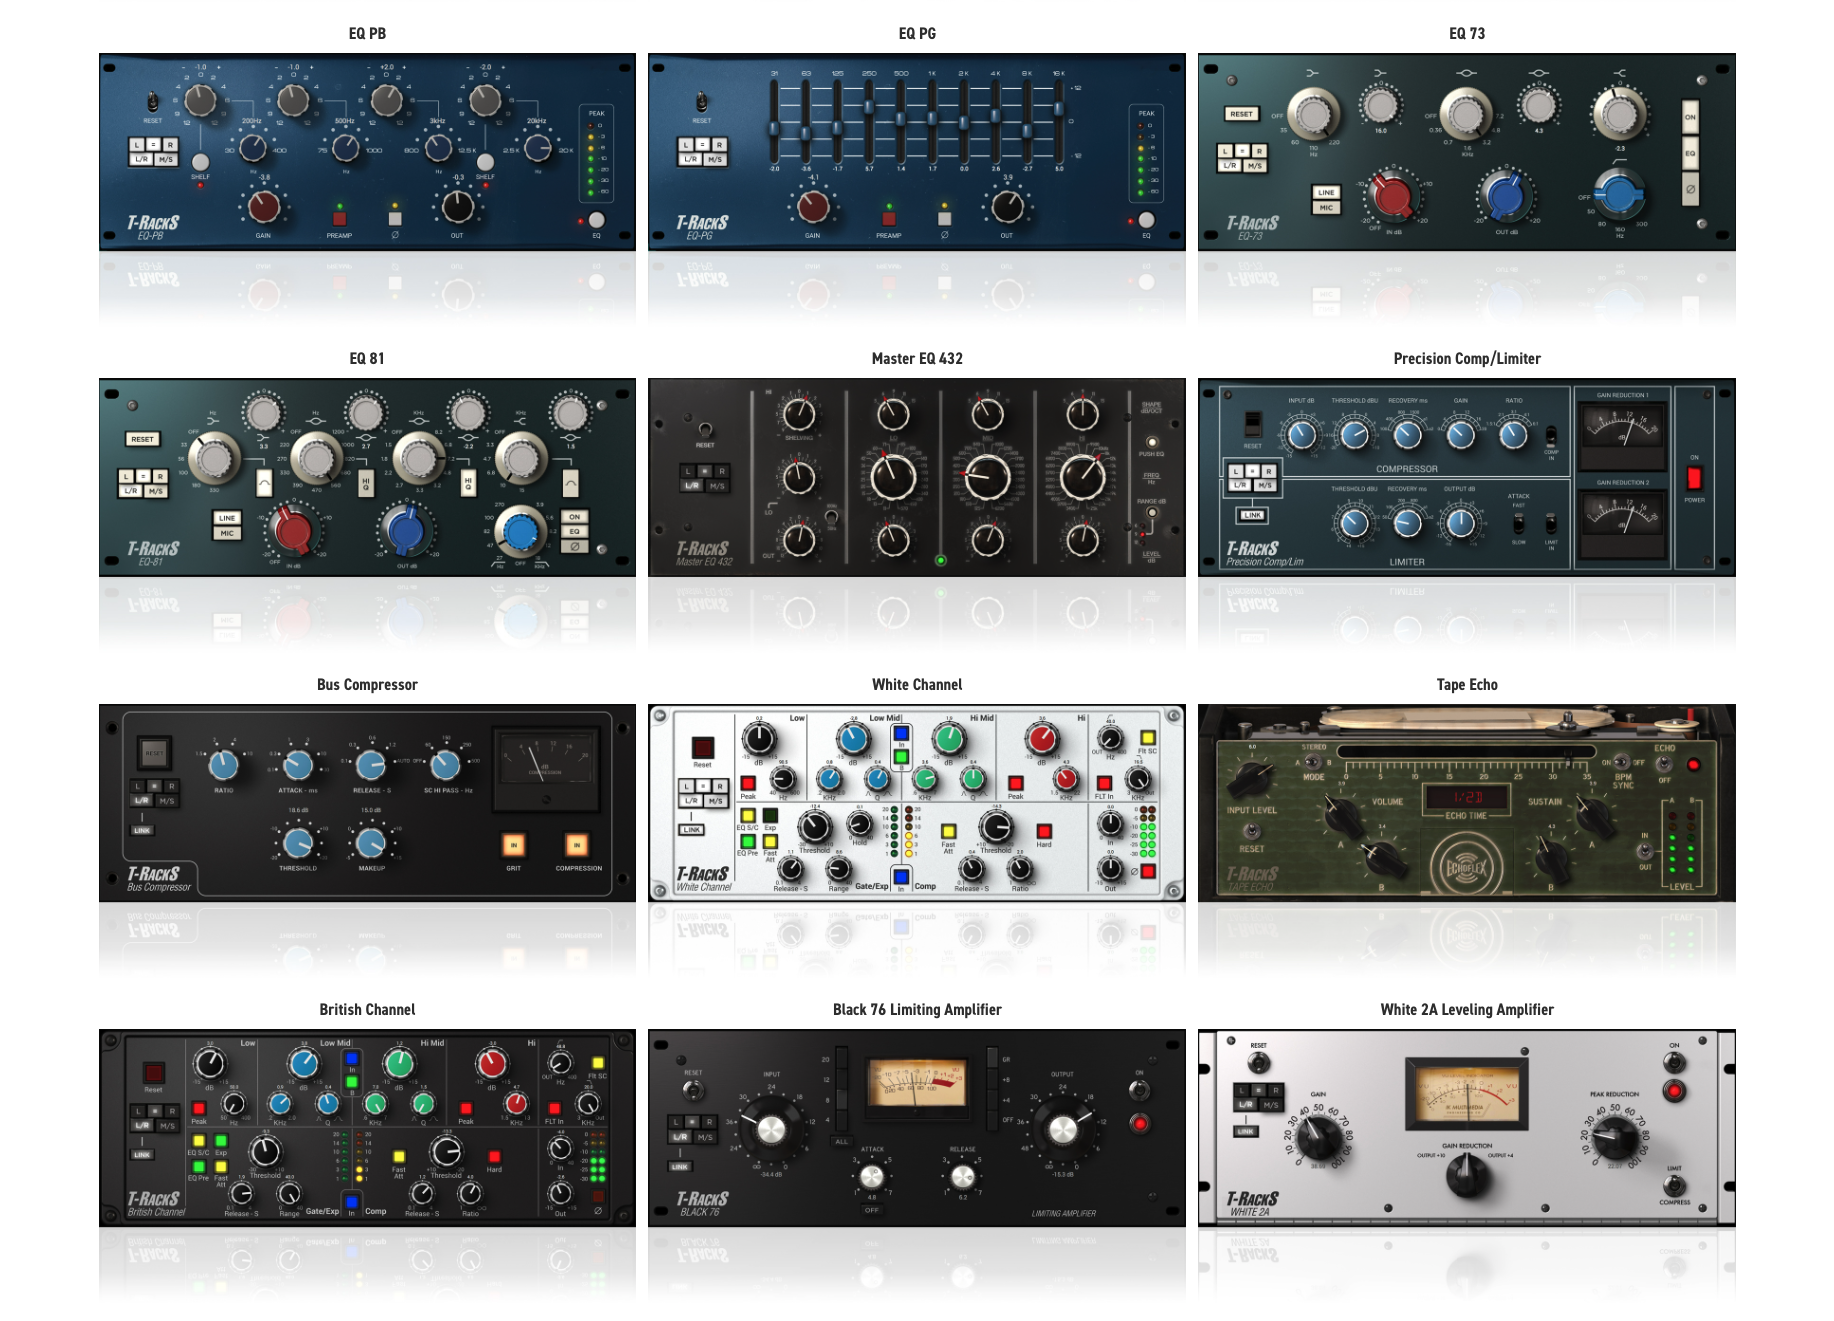Click the SC HI PASS knob on Bus Compressor
The image size is (1834, 1321).
(x=445, y=766)
